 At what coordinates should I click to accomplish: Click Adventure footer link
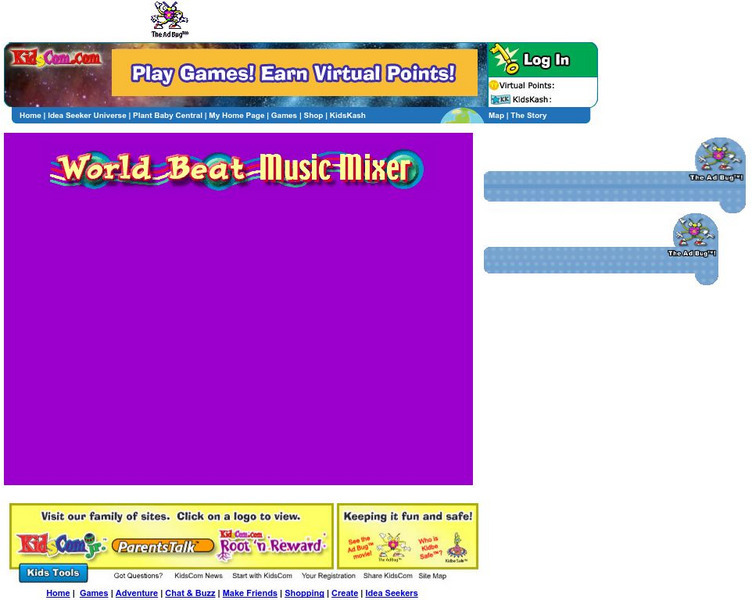(137, 593)
